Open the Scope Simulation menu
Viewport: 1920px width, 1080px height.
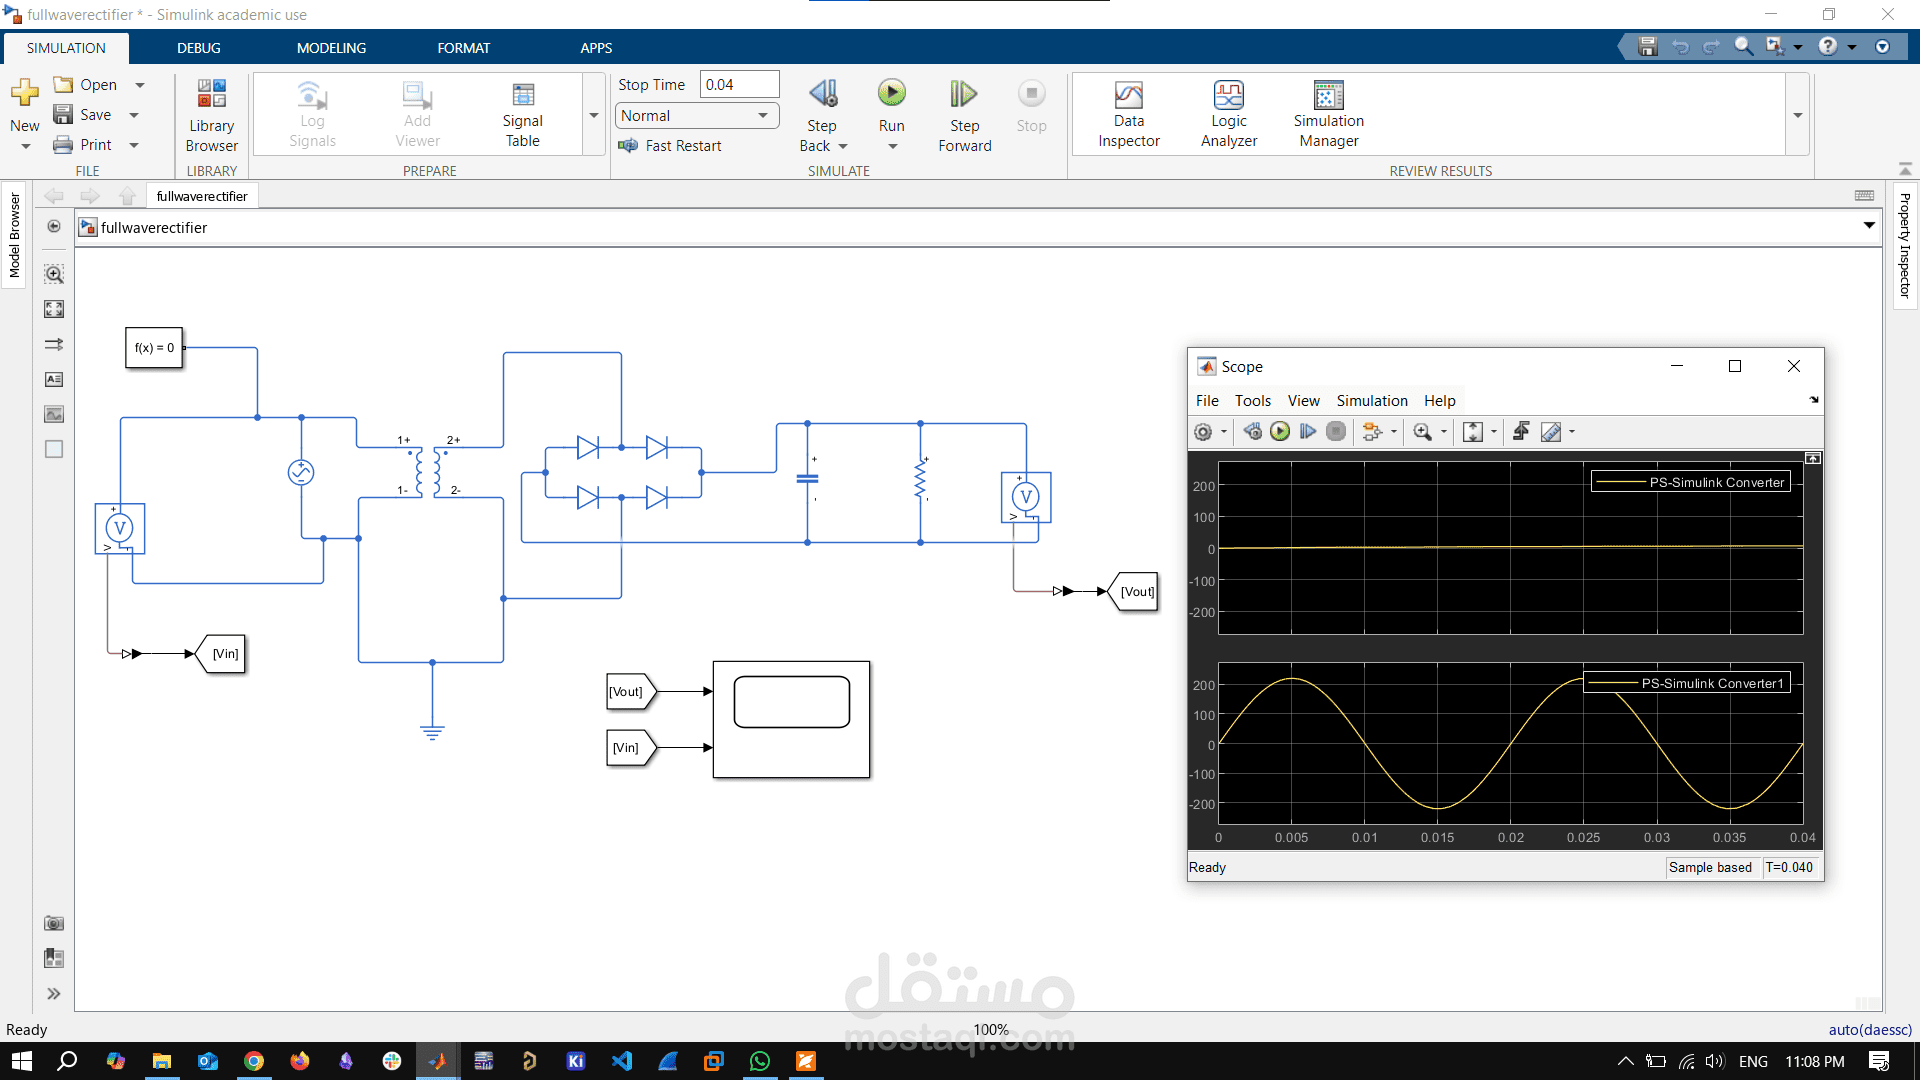pyautogui.click(x=1371, y=401)
